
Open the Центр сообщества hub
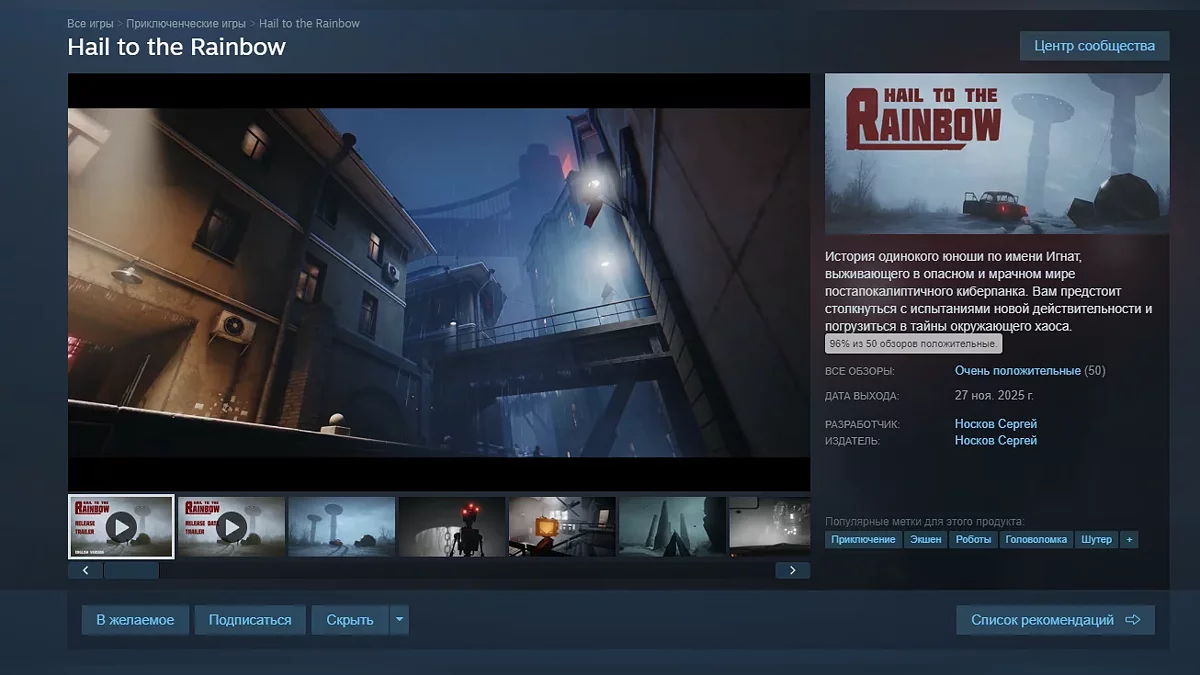[1094, 46]
